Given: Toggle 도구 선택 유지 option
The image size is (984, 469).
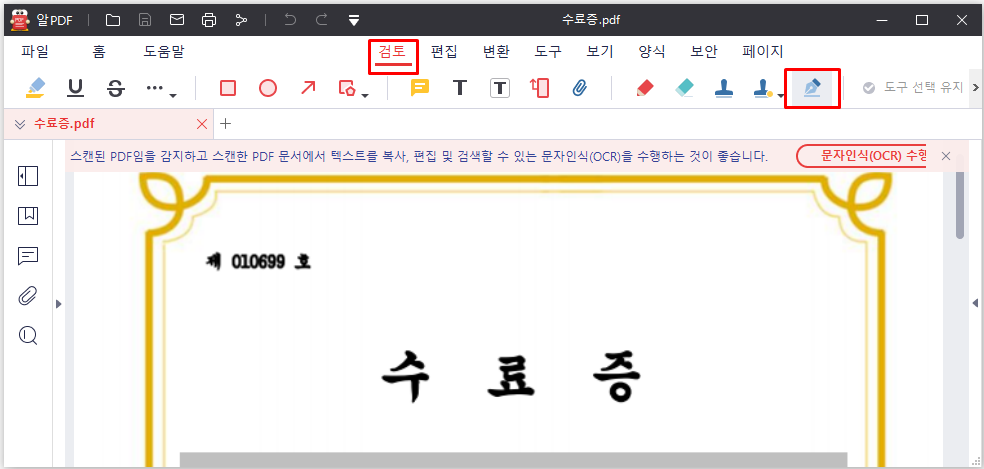Looking at the screenshot, I should [x=912, y=87].
